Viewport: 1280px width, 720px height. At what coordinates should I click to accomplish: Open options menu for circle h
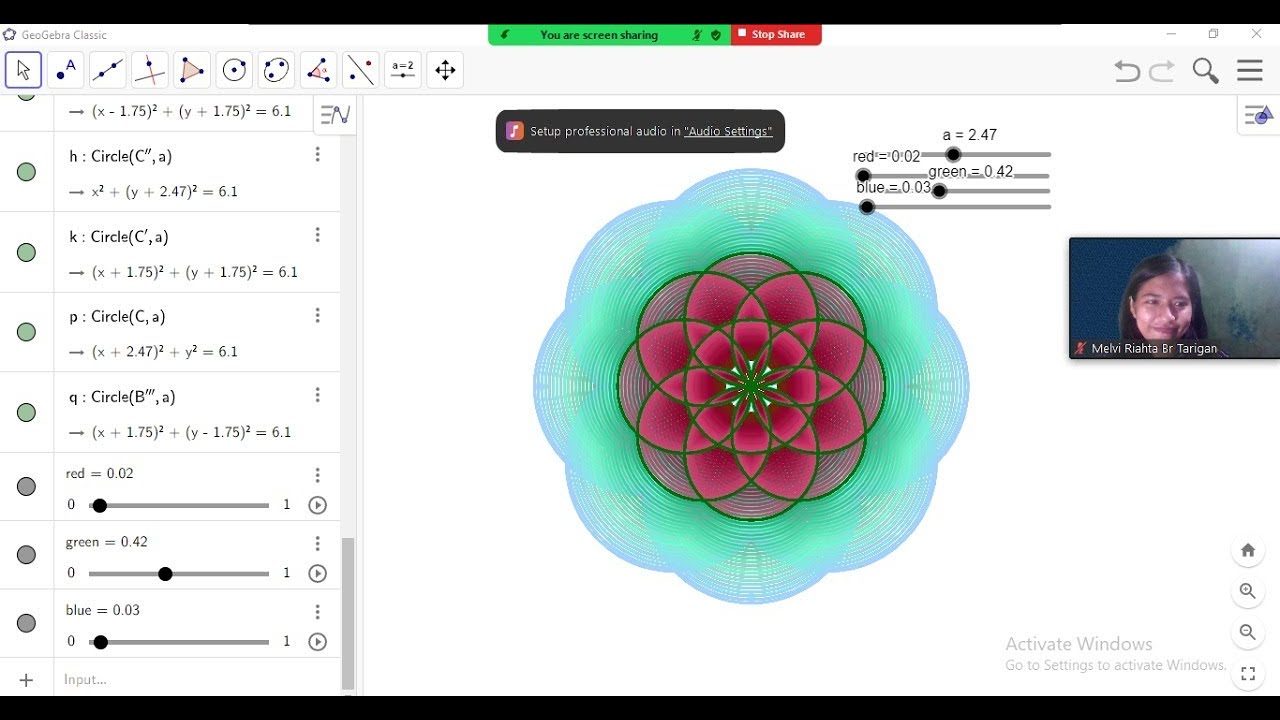coord(318,155)
